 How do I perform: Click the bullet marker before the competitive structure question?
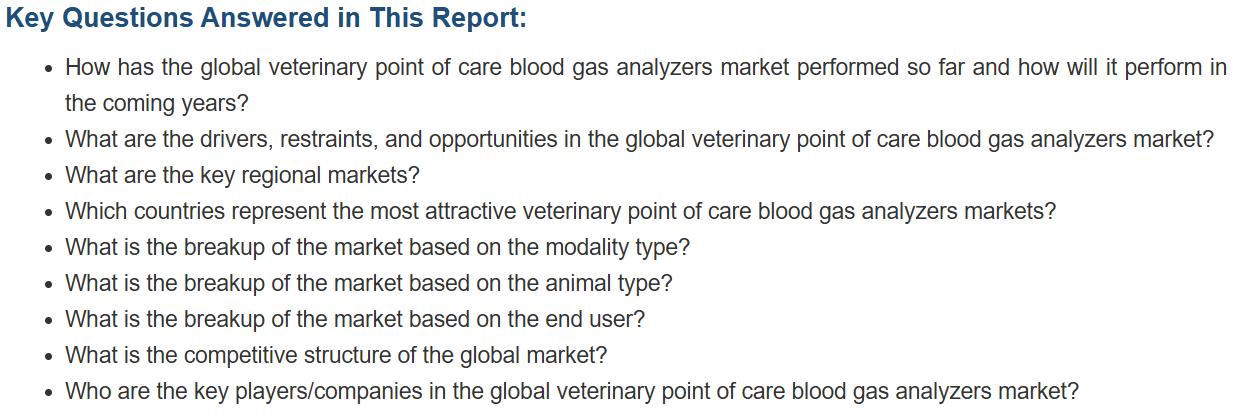50,357
